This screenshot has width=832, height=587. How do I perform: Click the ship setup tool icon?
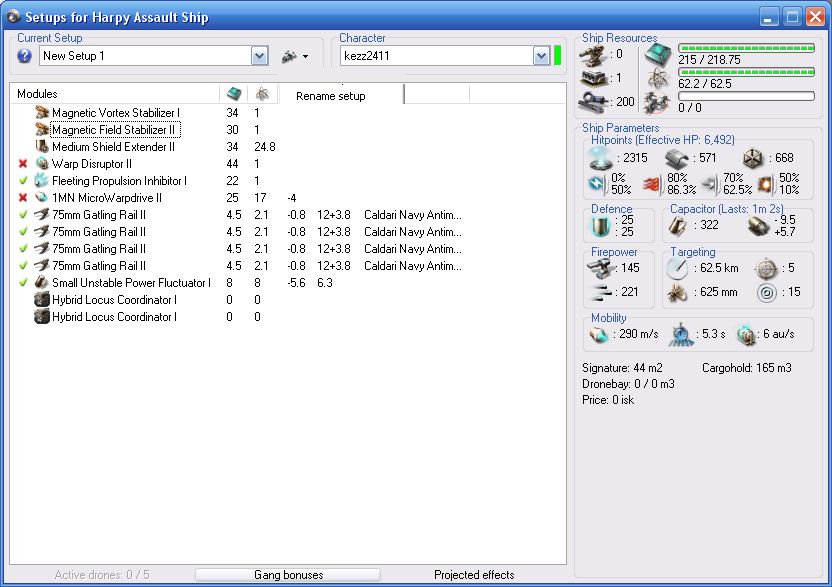(x=290, y=56)
